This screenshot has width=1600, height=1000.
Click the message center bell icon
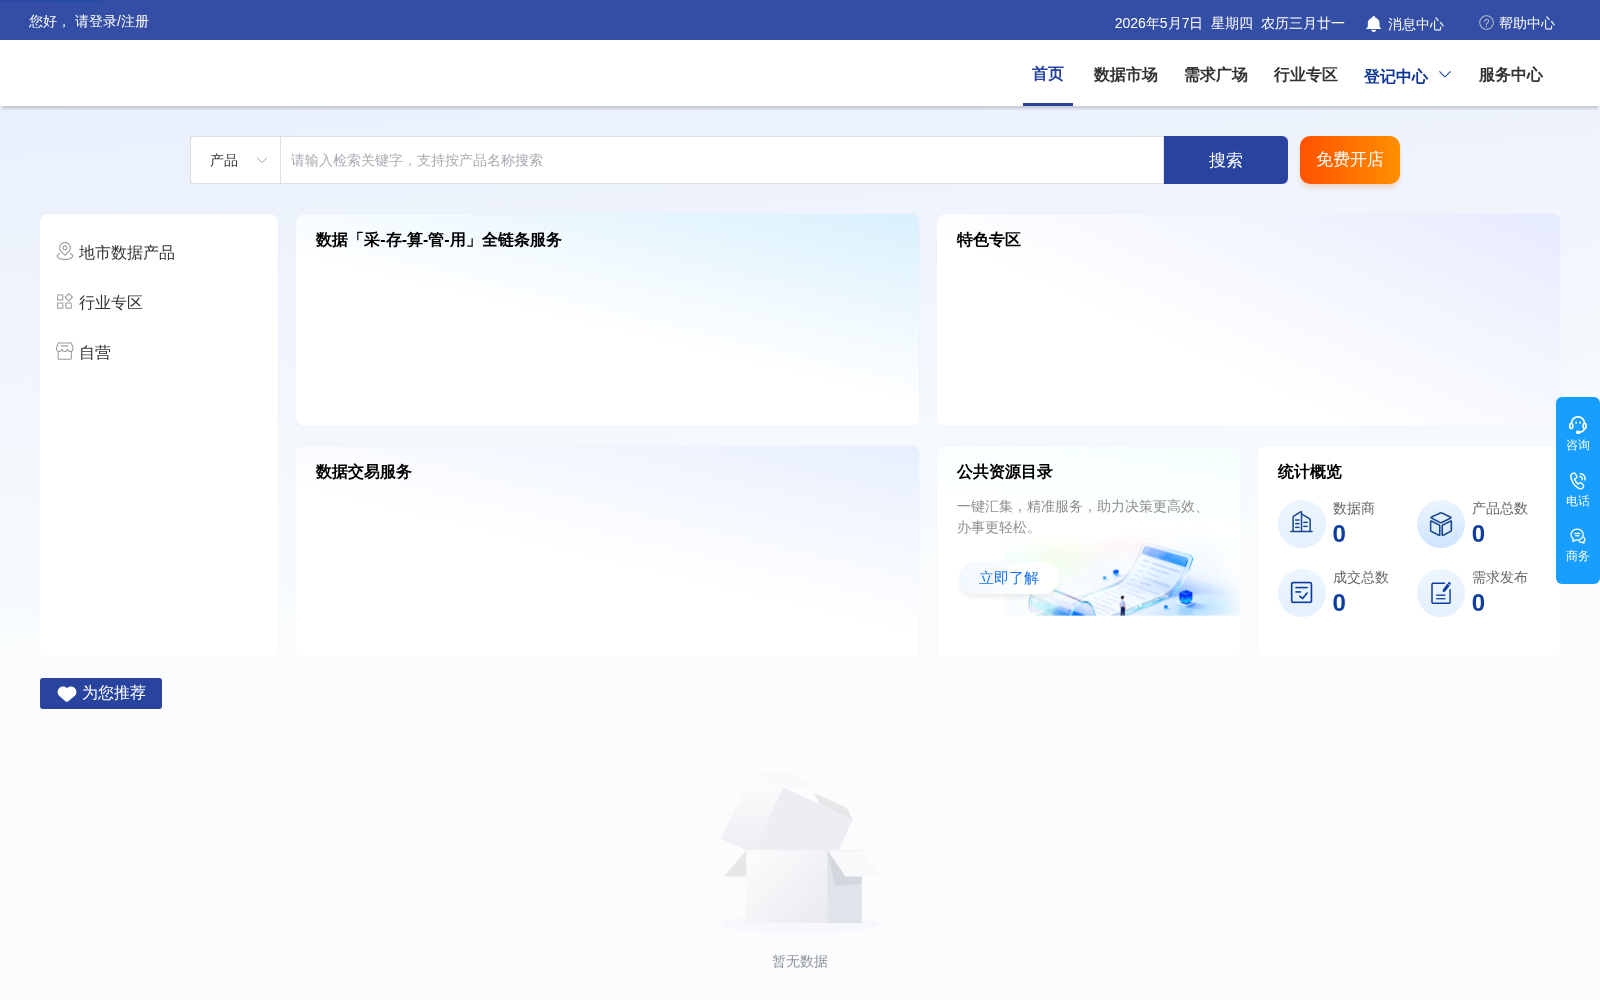coord(1373,23)
